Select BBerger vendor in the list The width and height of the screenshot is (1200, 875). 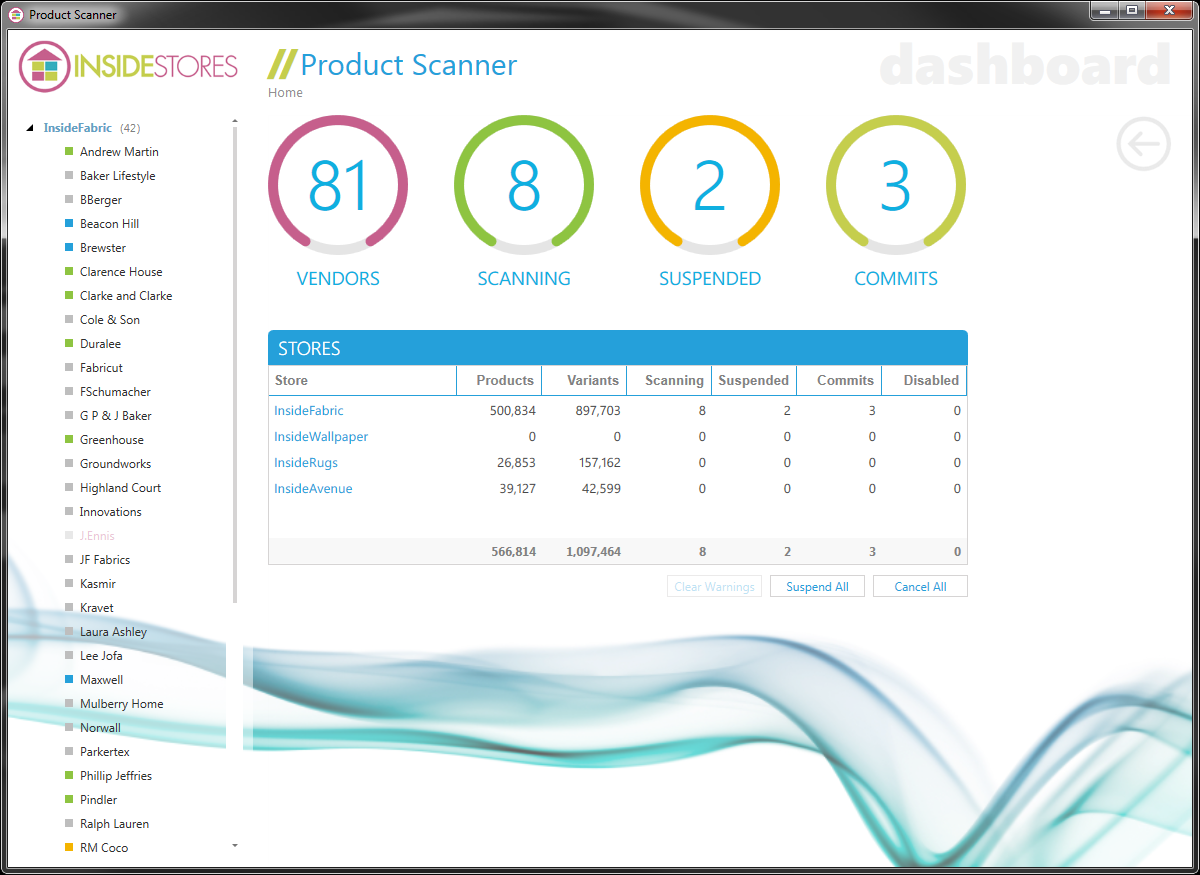(101, 200)
